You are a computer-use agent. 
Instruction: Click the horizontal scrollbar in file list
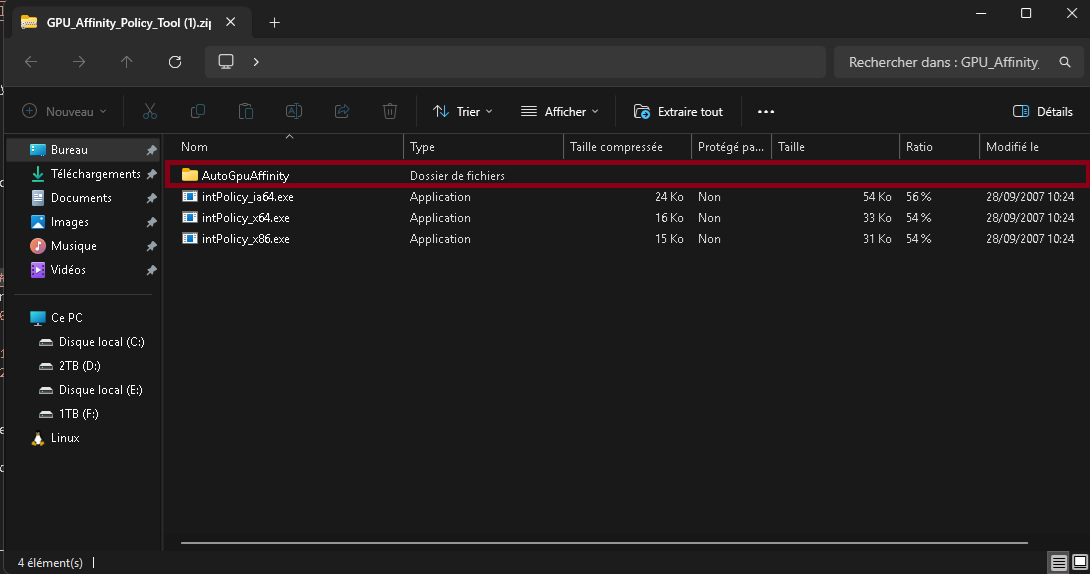(604, 543)
